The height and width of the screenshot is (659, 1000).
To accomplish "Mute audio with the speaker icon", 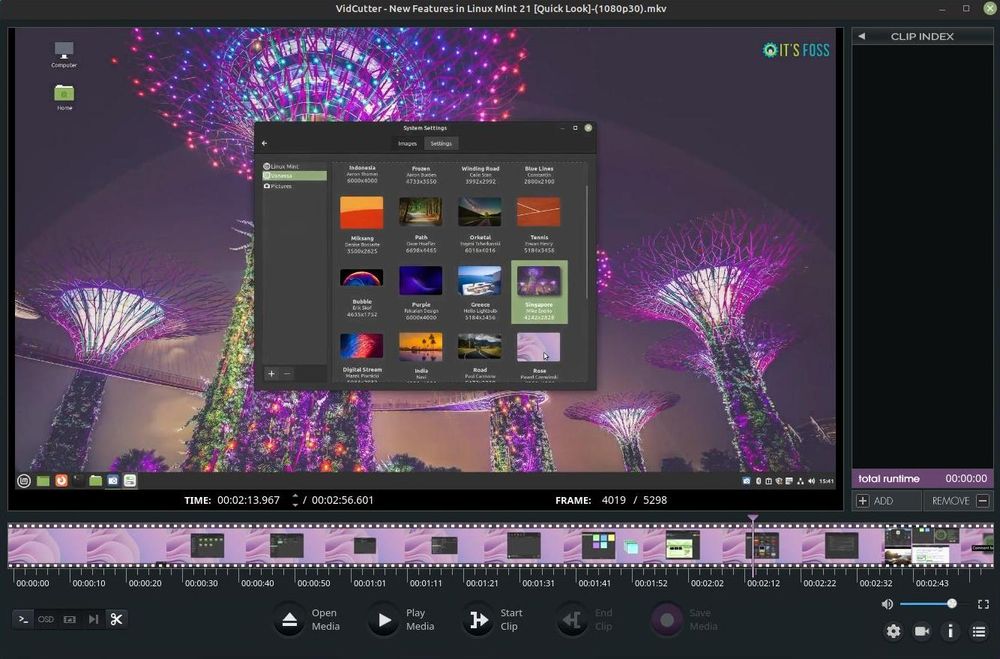I will pyautogui.click(x=887, y=604).
